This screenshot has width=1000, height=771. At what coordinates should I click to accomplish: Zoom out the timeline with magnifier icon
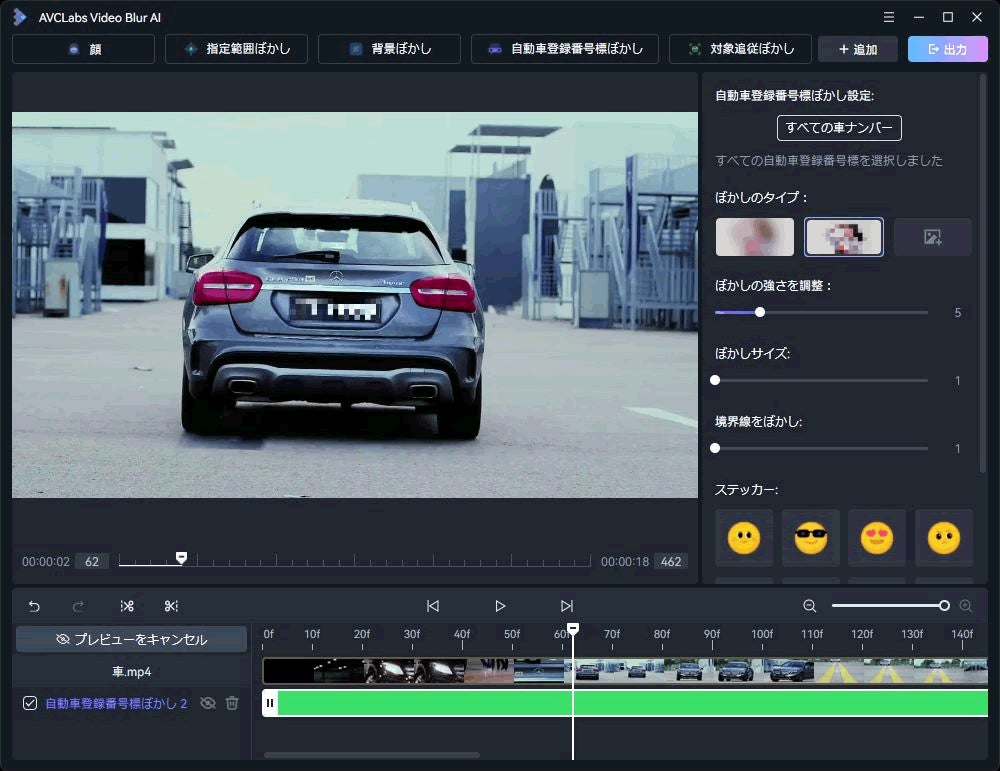810,606
